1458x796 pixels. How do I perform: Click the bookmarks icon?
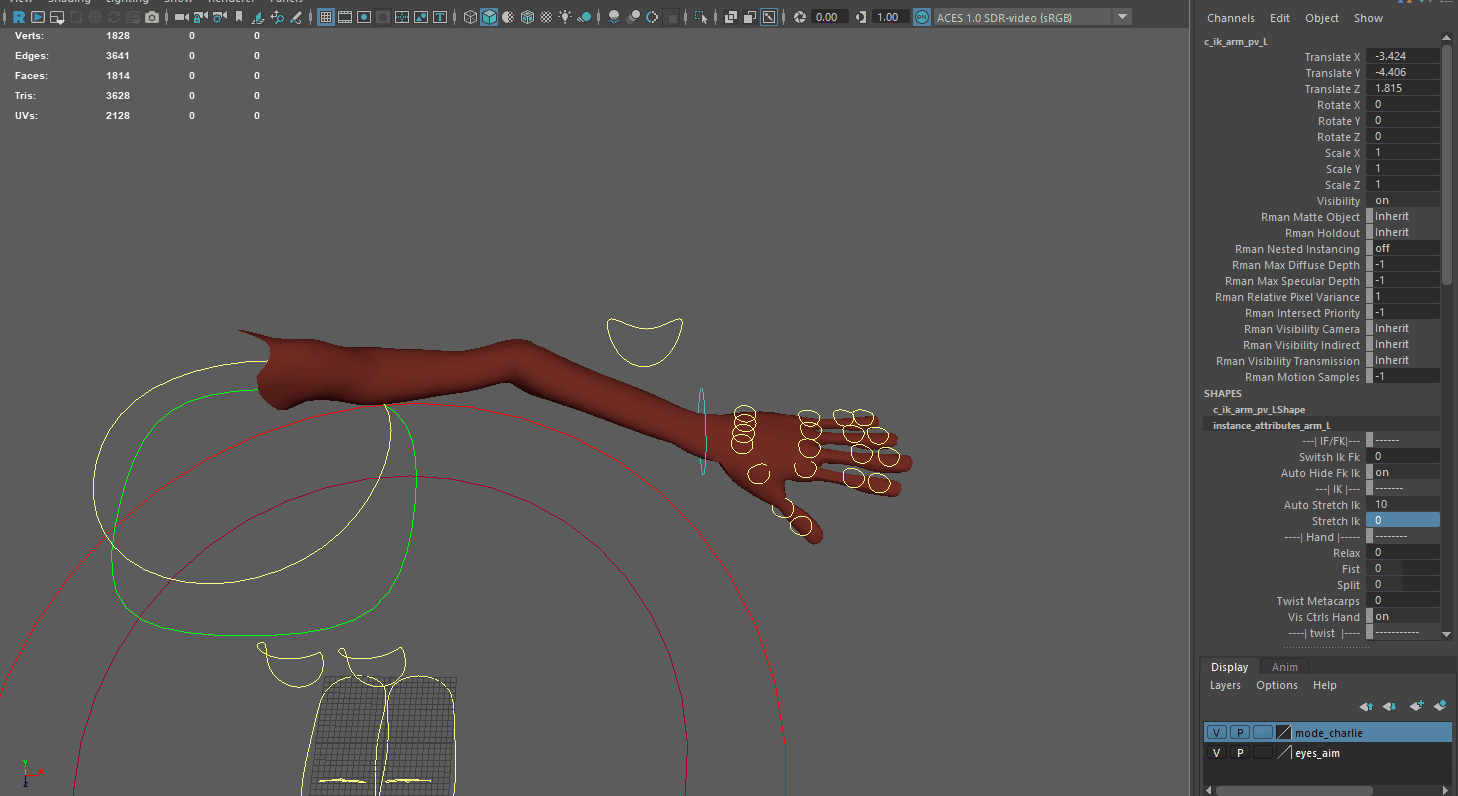coord(239,17)
